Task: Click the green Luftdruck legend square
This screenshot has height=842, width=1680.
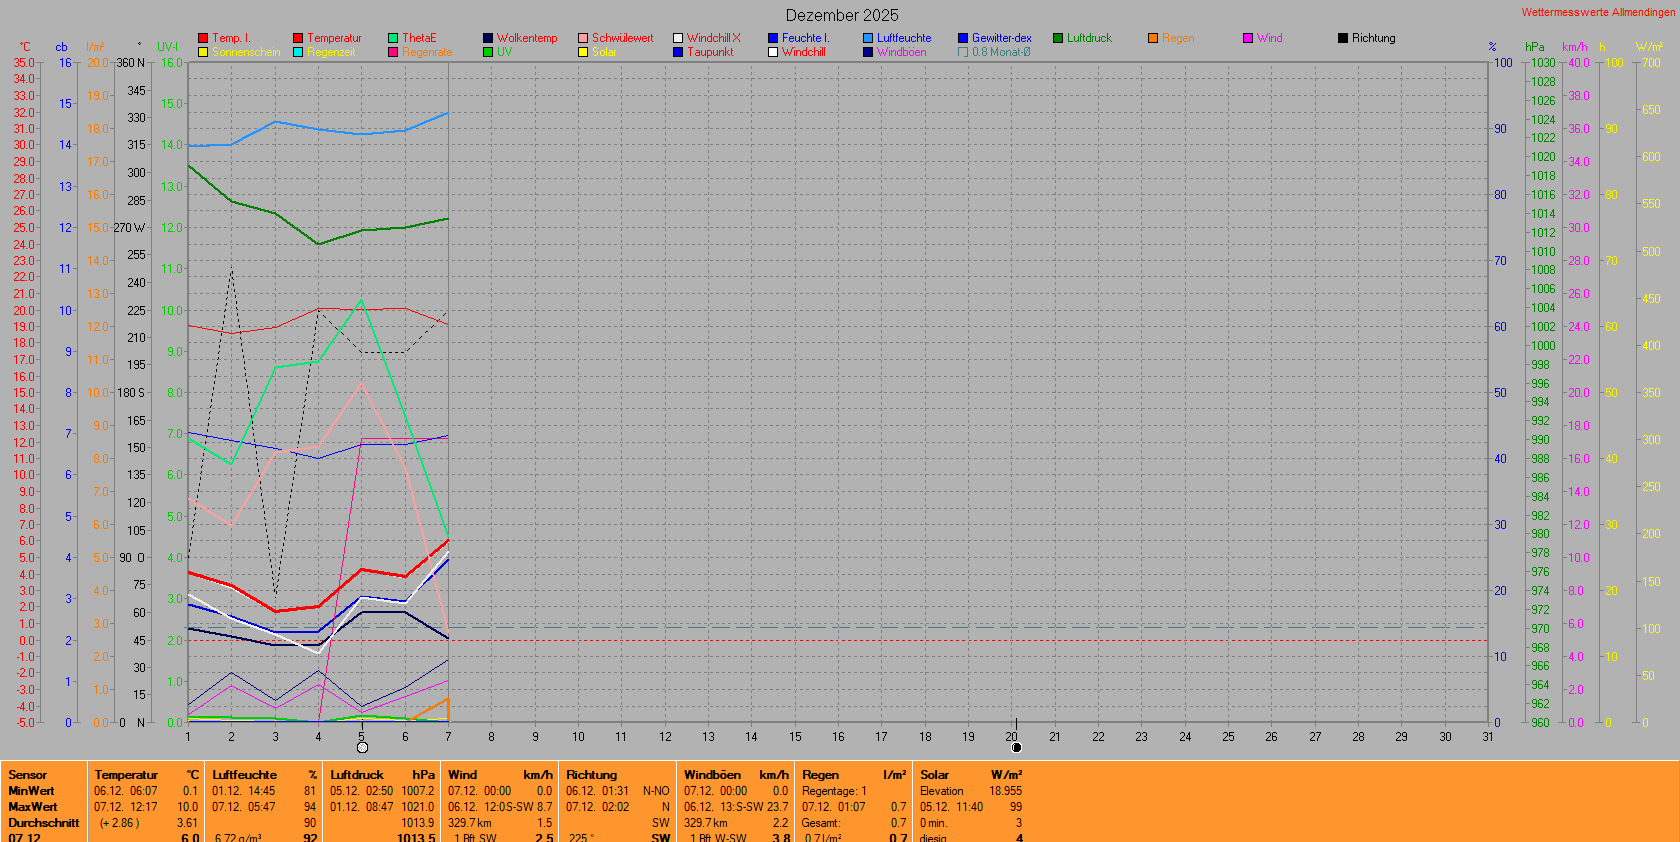Action: click(1058, 38)
